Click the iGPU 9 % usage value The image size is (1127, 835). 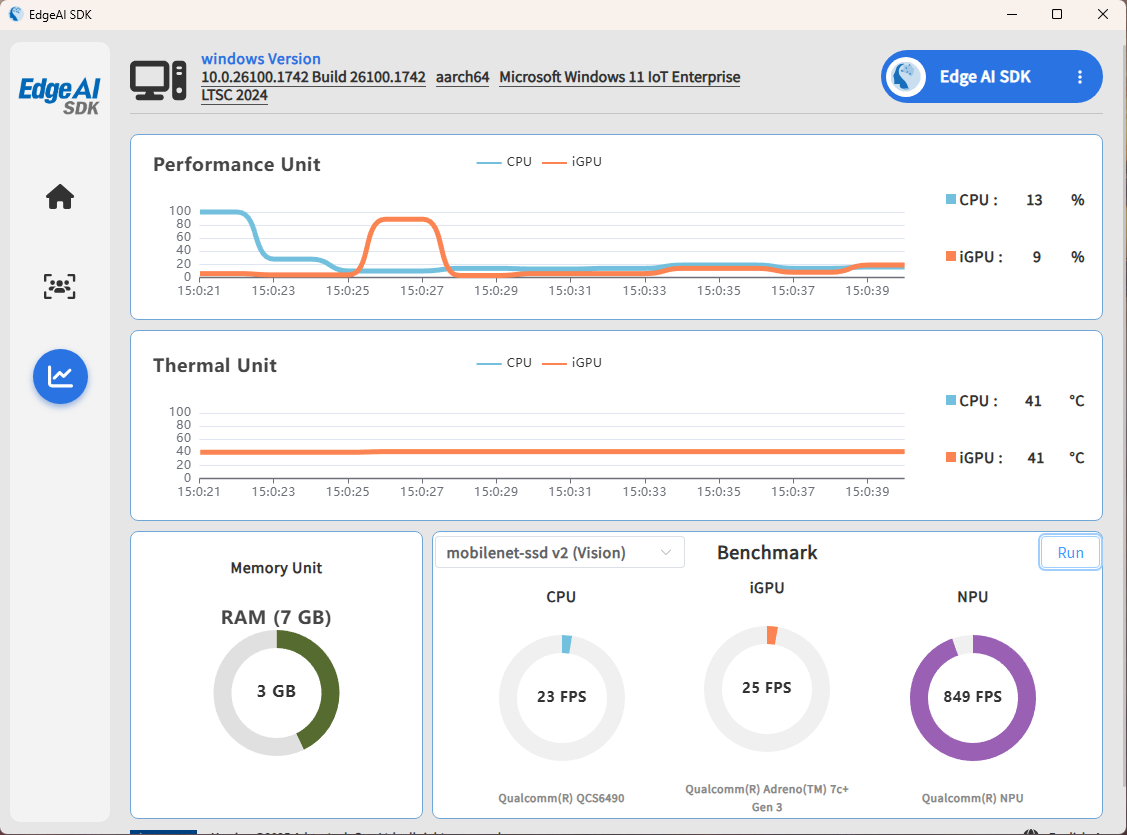point(1036,257)
